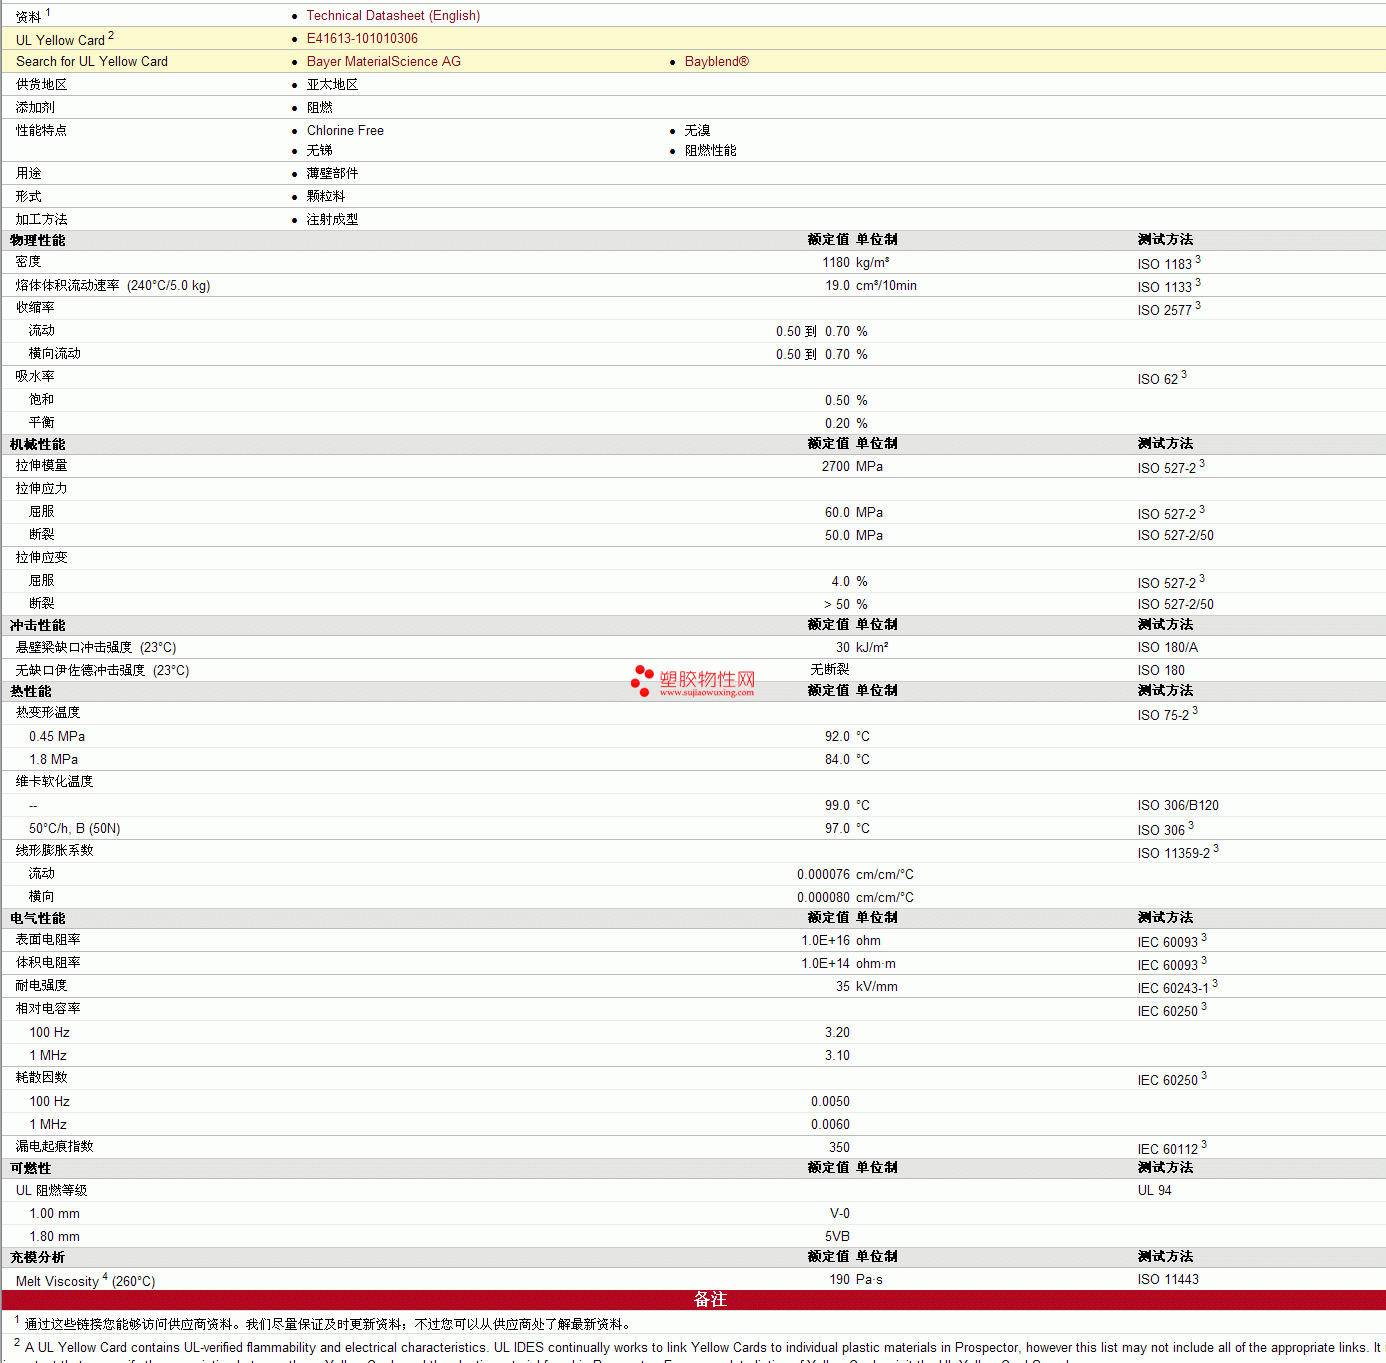Select the break stress value '50.0'

[838, 536]
